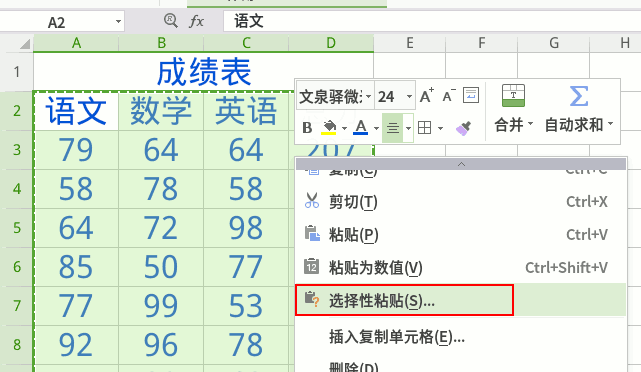The width and height of the screenshot is (641, 372).
Task: Click the select-all corner triangle
Action: 25,43
